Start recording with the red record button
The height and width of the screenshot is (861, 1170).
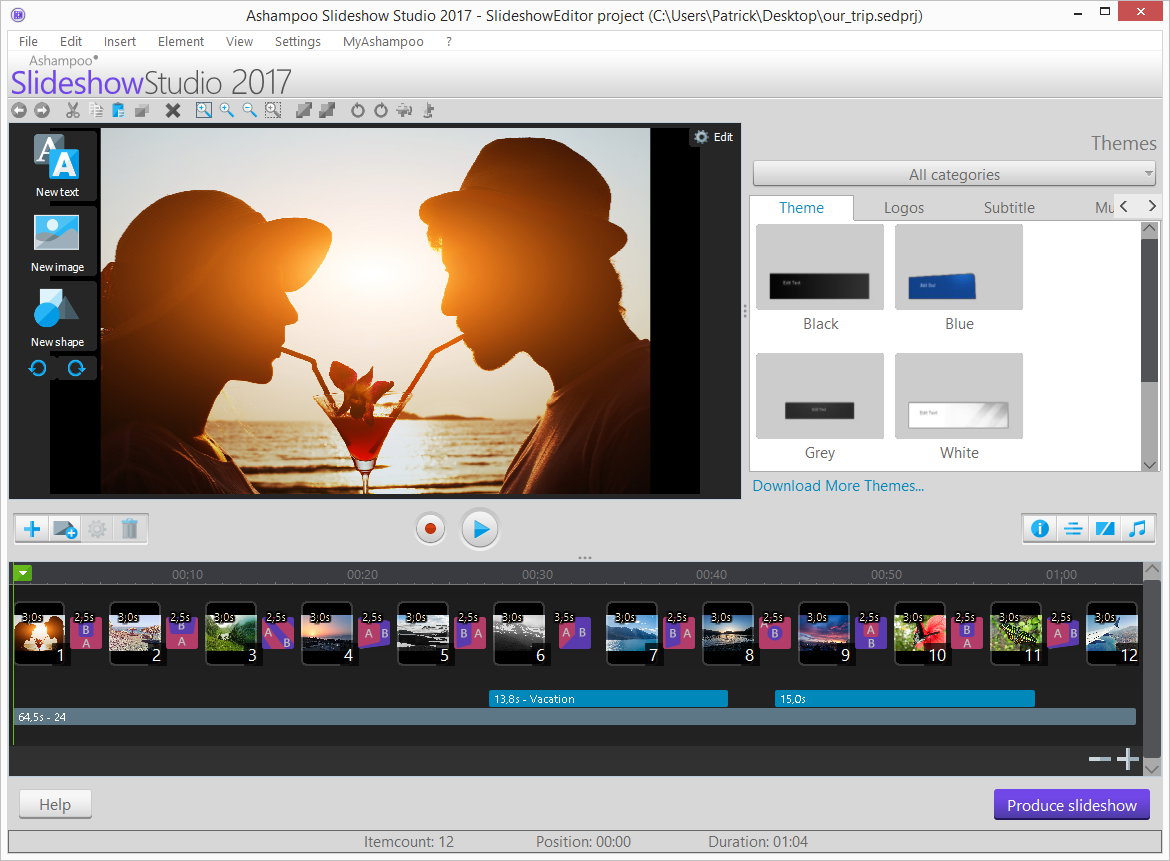point(431,529)
